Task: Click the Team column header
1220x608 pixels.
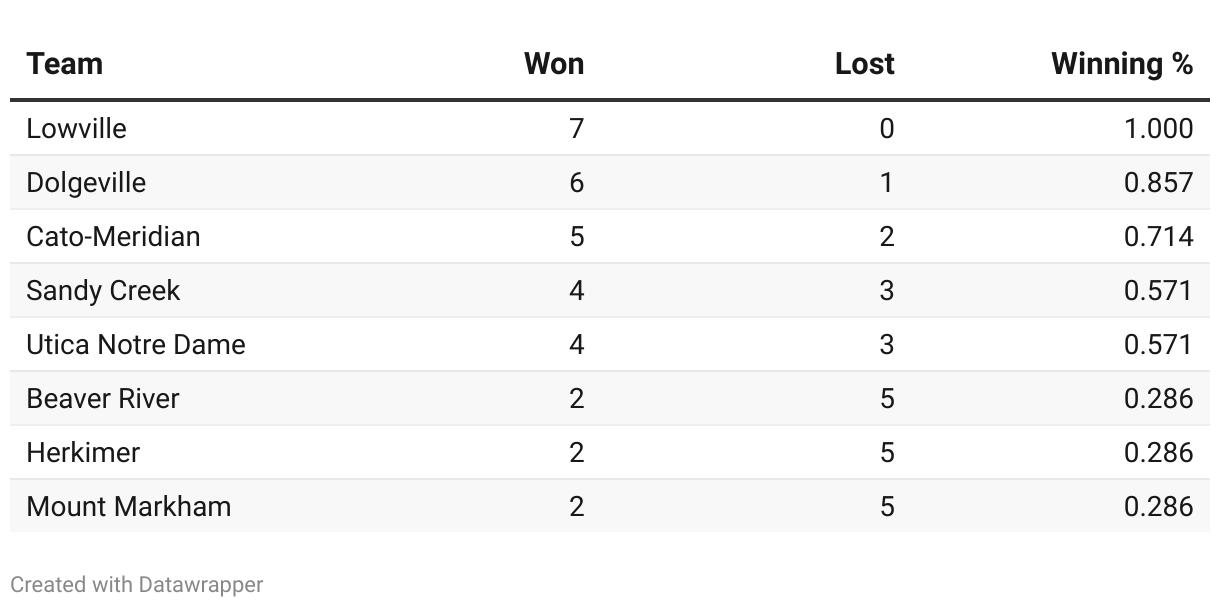Action: [x=64, y=64]
